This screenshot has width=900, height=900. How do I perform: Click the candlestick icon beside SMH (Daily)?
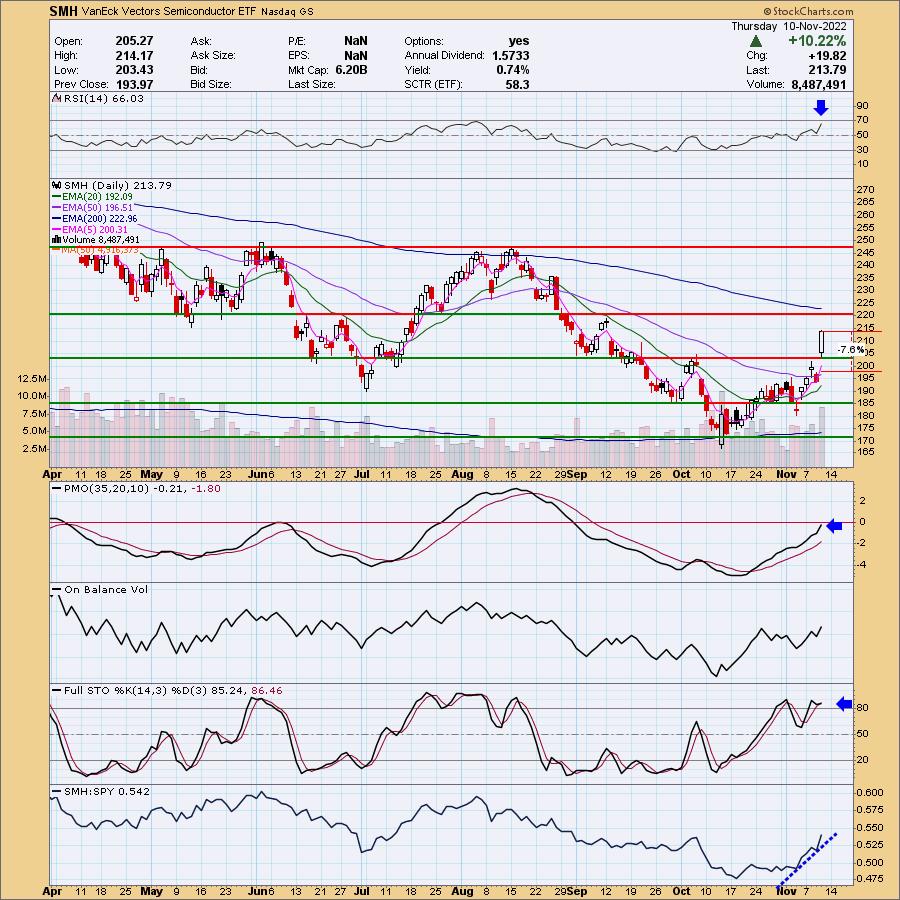[x=57, y=185]
